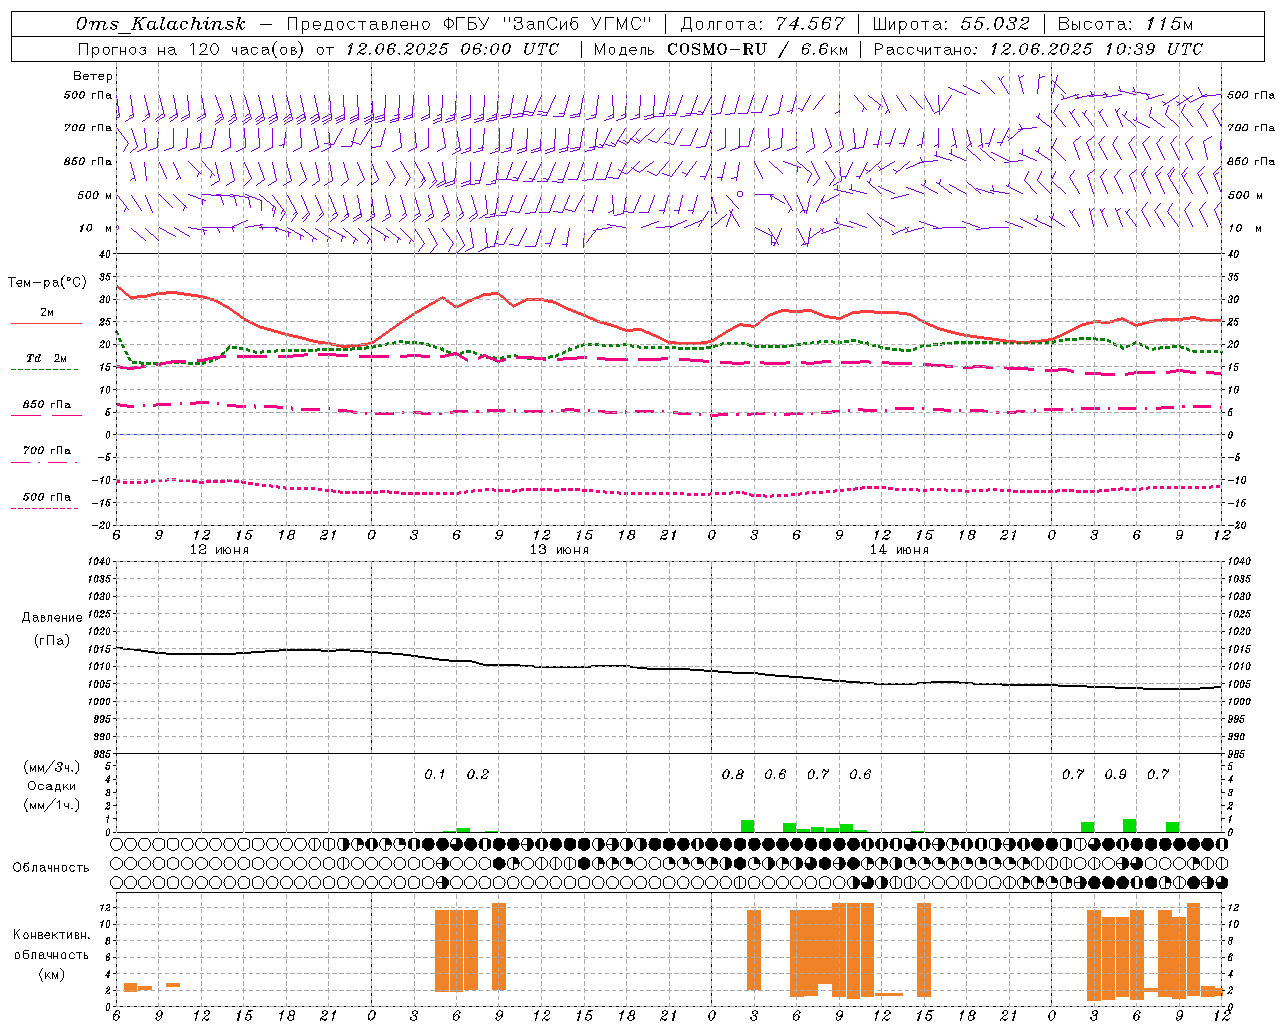Click the green precipitation bar below 0.9
1280x1024 pixels.
tap(1129, 826)
